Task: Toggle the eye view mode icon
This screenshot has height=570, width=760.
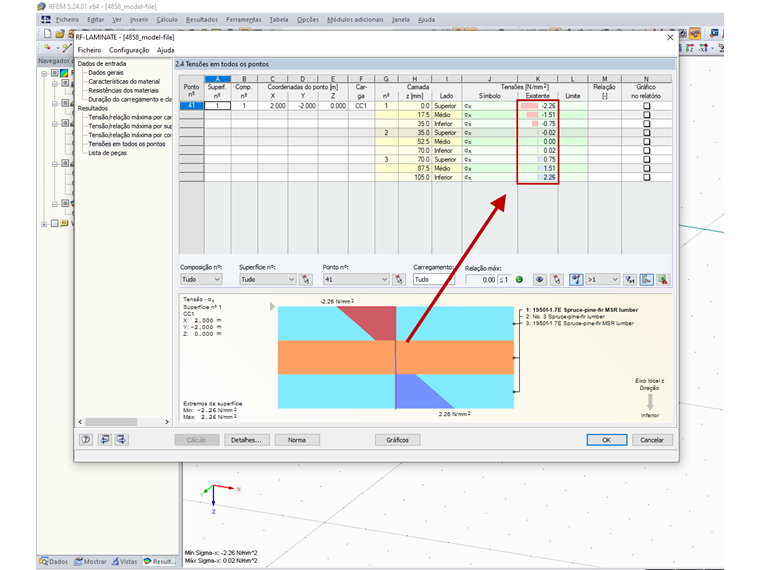Action: [x=539, y=280]
